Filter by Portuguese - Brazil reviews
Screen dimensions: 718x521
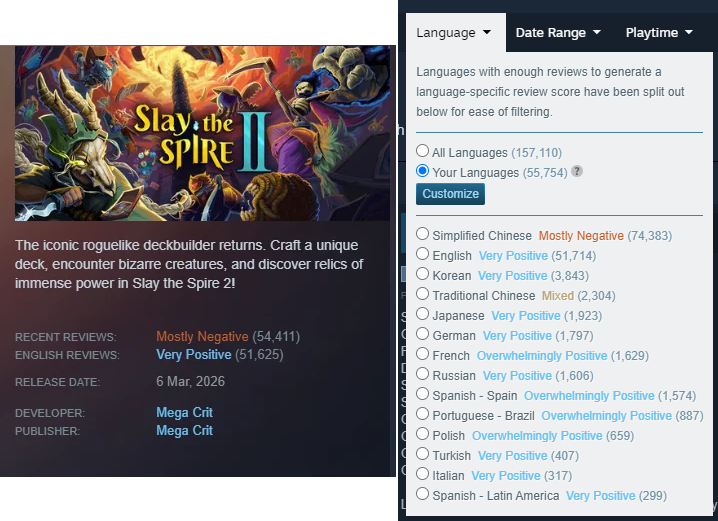click(x=422, y=414)
